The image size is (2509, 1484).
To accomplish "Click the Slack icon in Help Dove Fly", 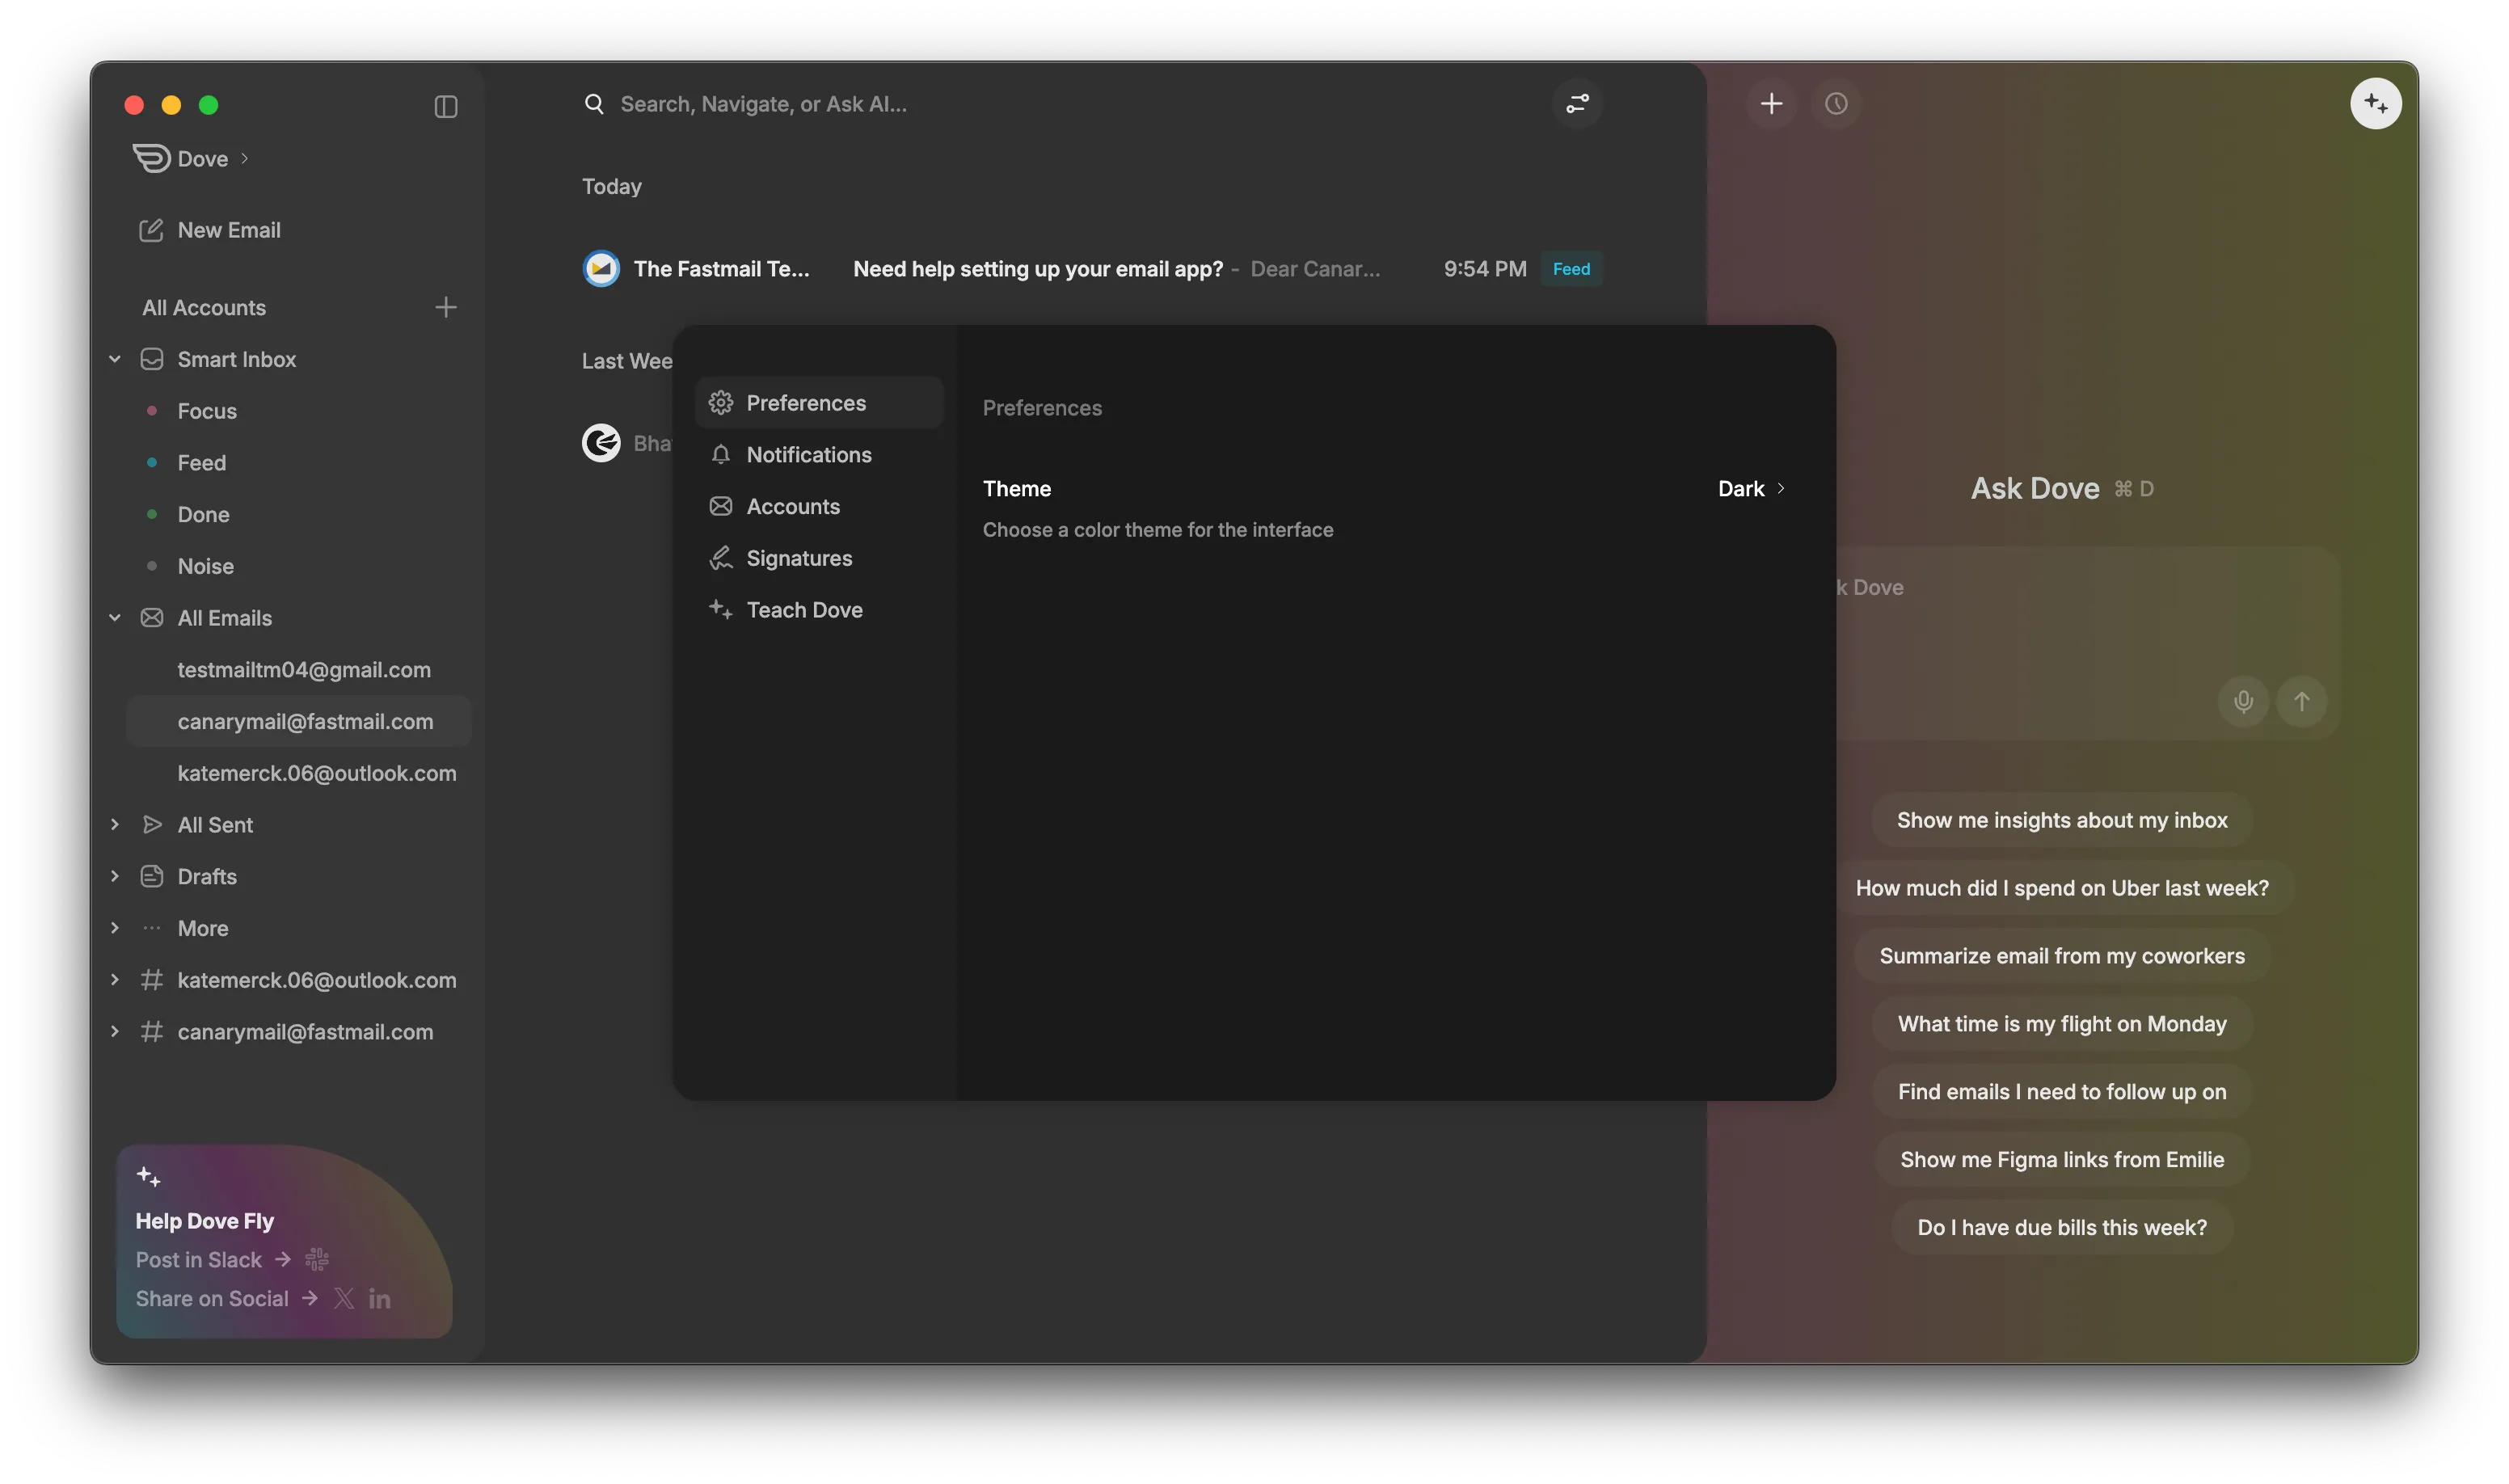I will coord(317,1260).
